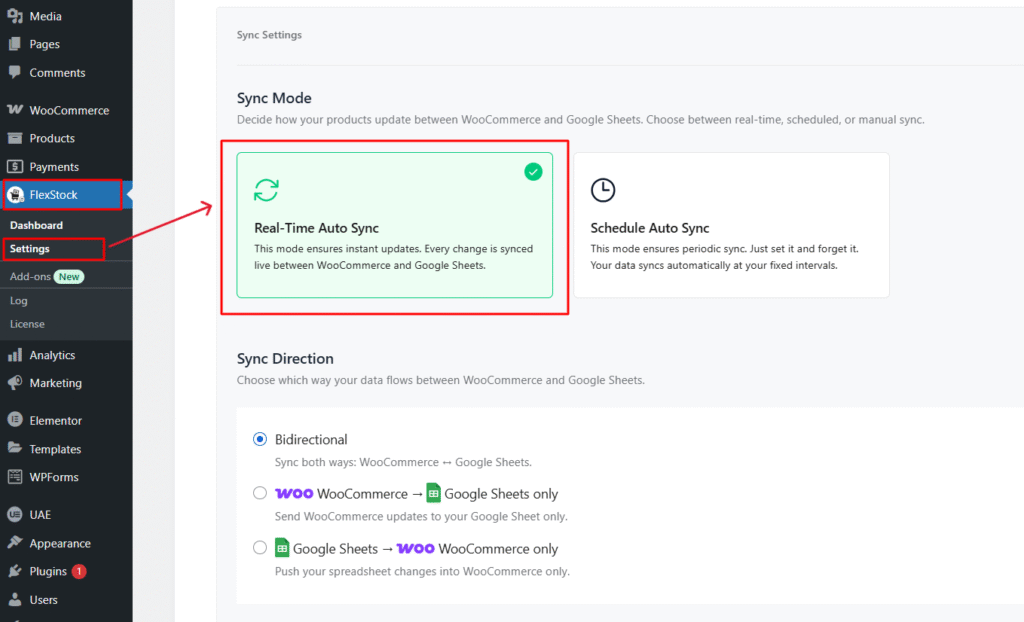
Task: Click the Products box icon
Action: point(15,138)
